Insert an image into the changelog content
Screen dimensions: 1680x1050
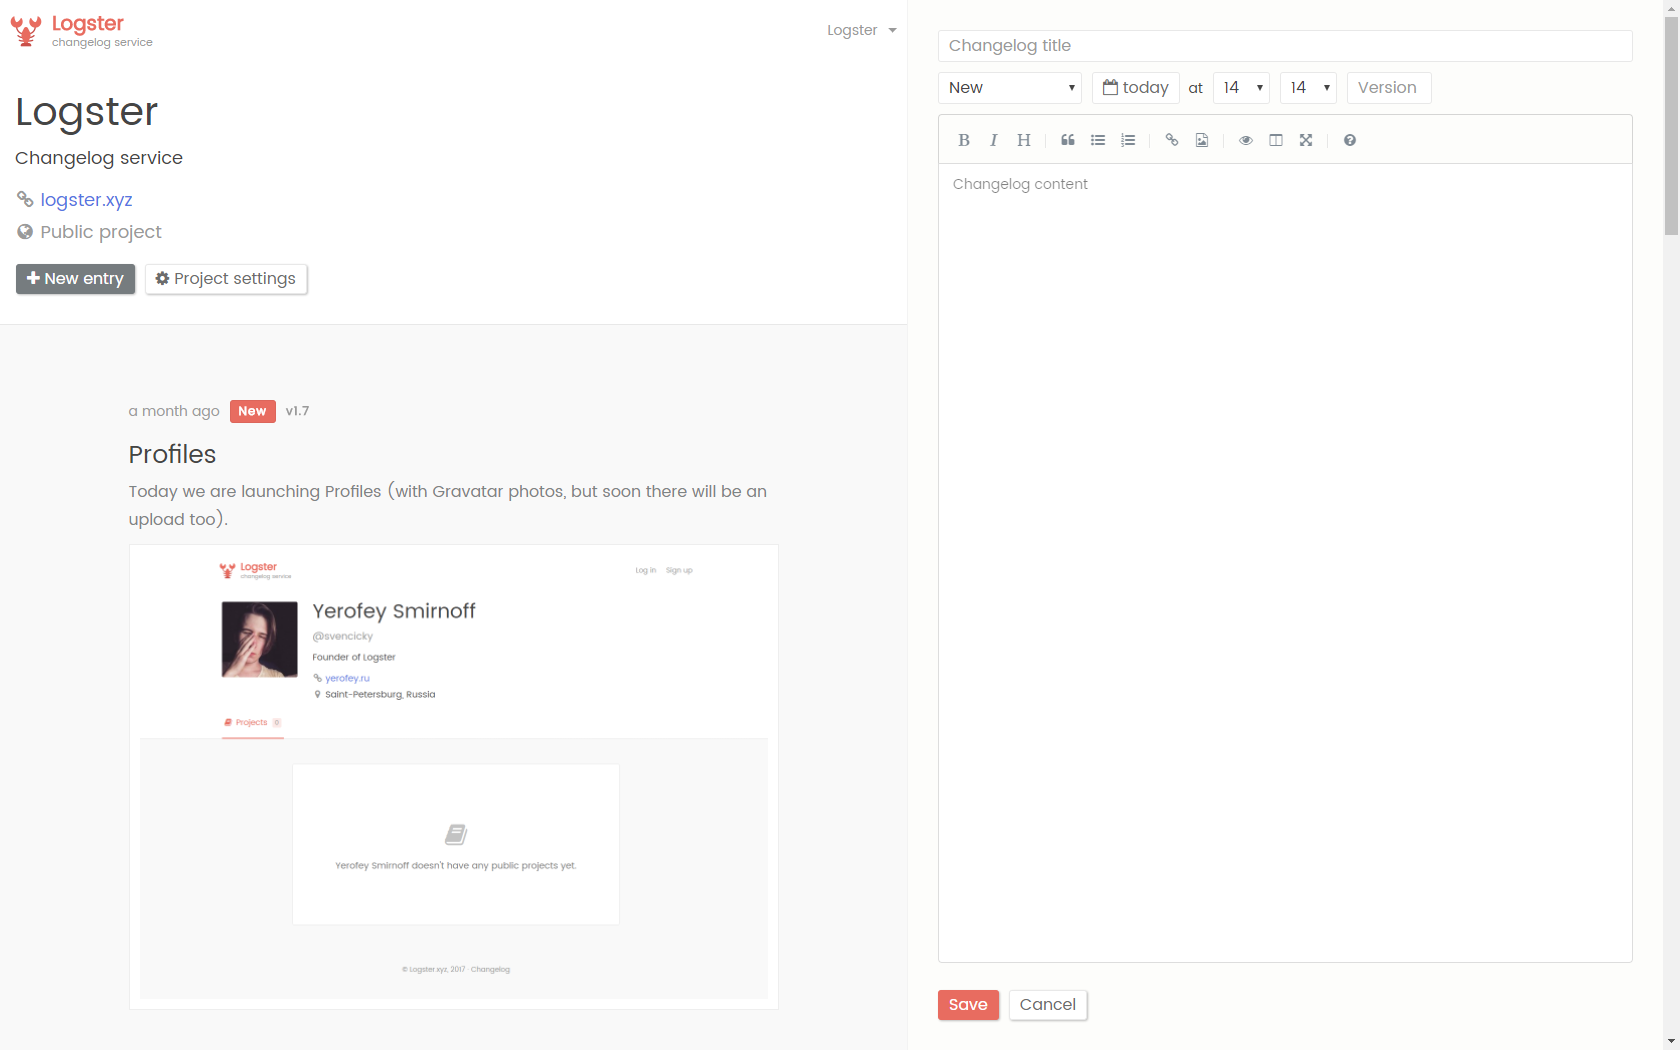pos(1201,140)
